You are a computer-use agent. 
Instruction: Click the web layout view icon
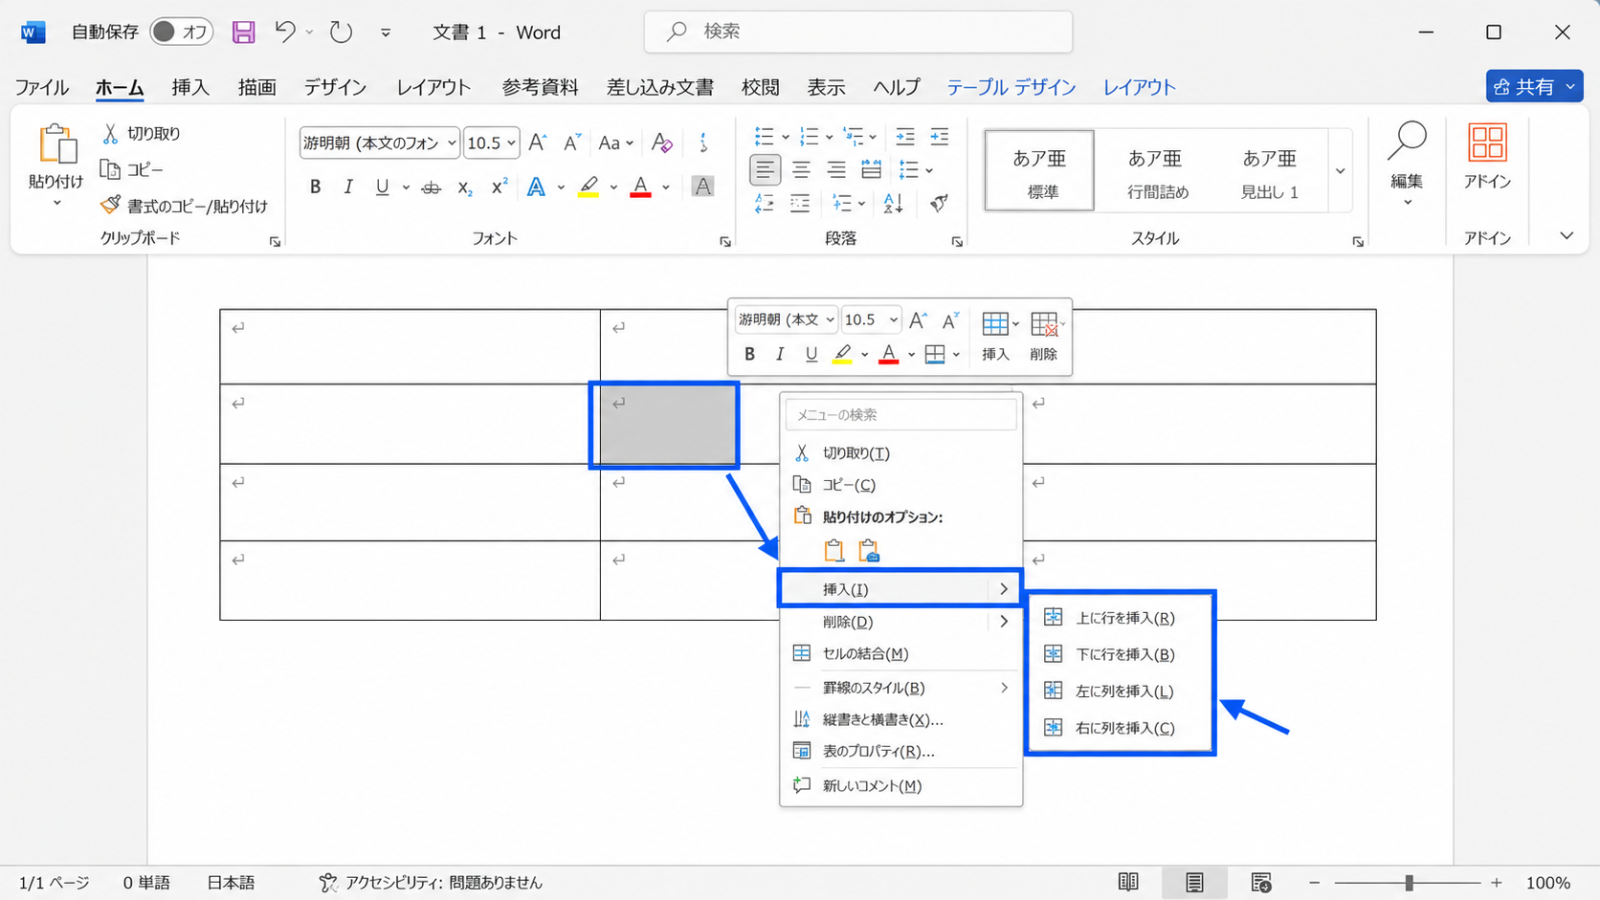coord(1261,882)
